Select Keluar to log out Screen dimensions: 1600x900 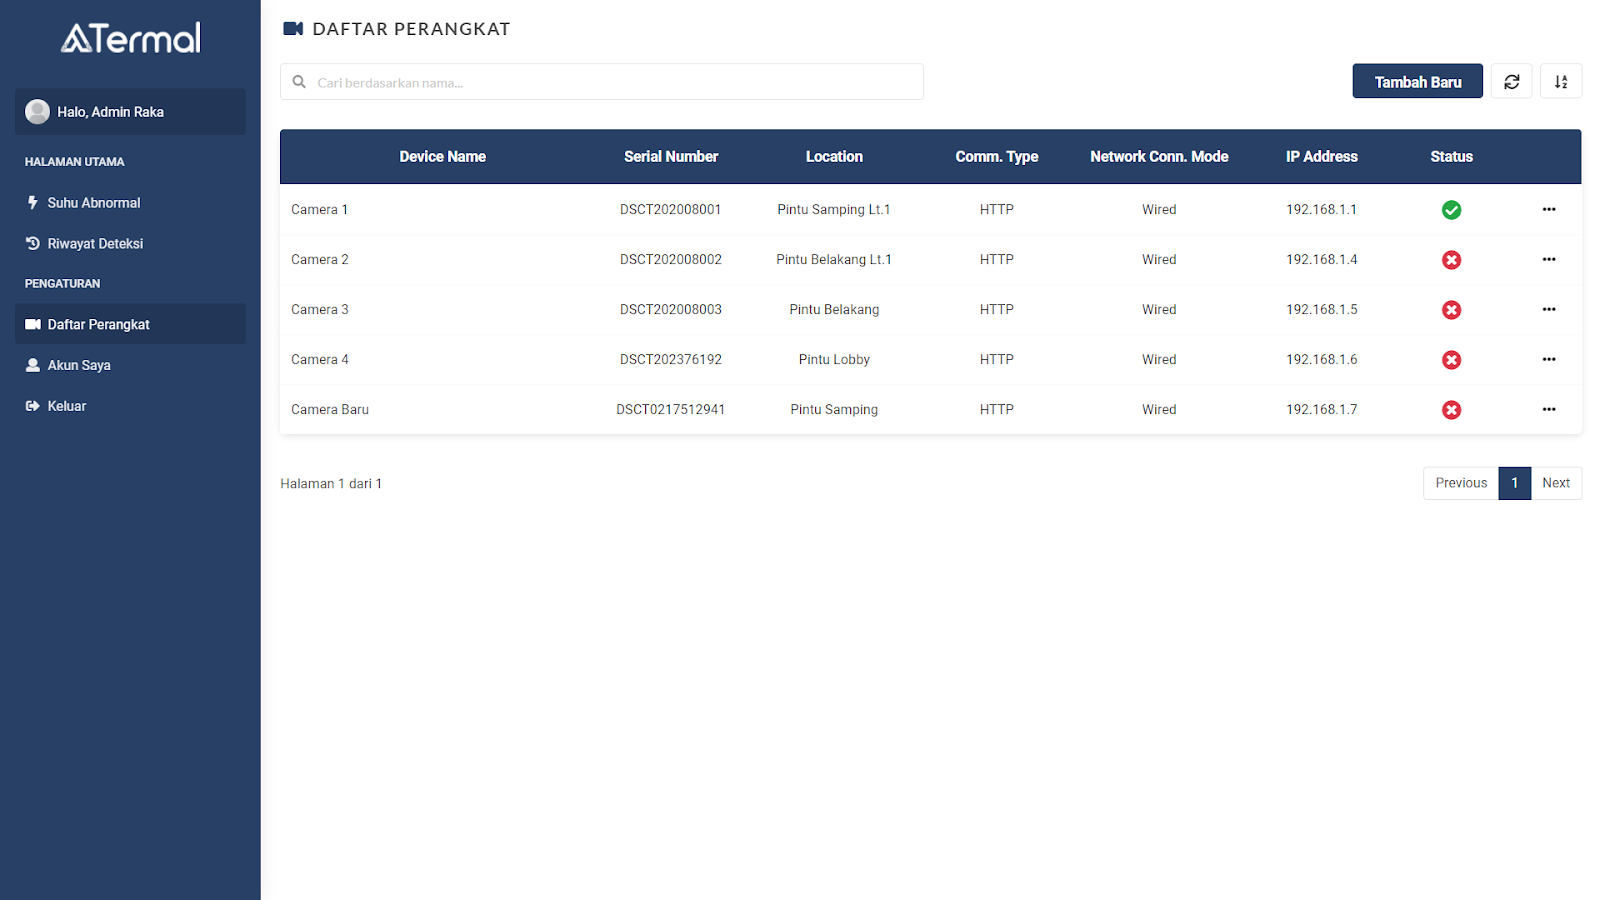[x=67, y=407]
